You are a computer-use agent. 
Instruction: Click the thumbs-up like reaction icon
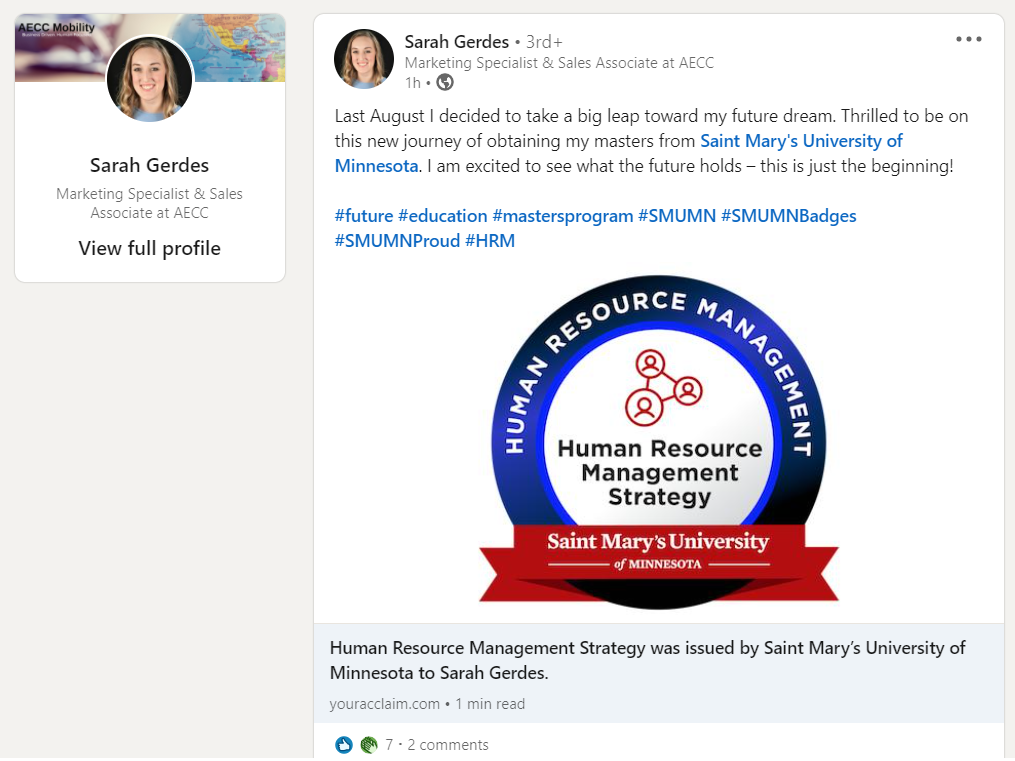coord(344,745)
